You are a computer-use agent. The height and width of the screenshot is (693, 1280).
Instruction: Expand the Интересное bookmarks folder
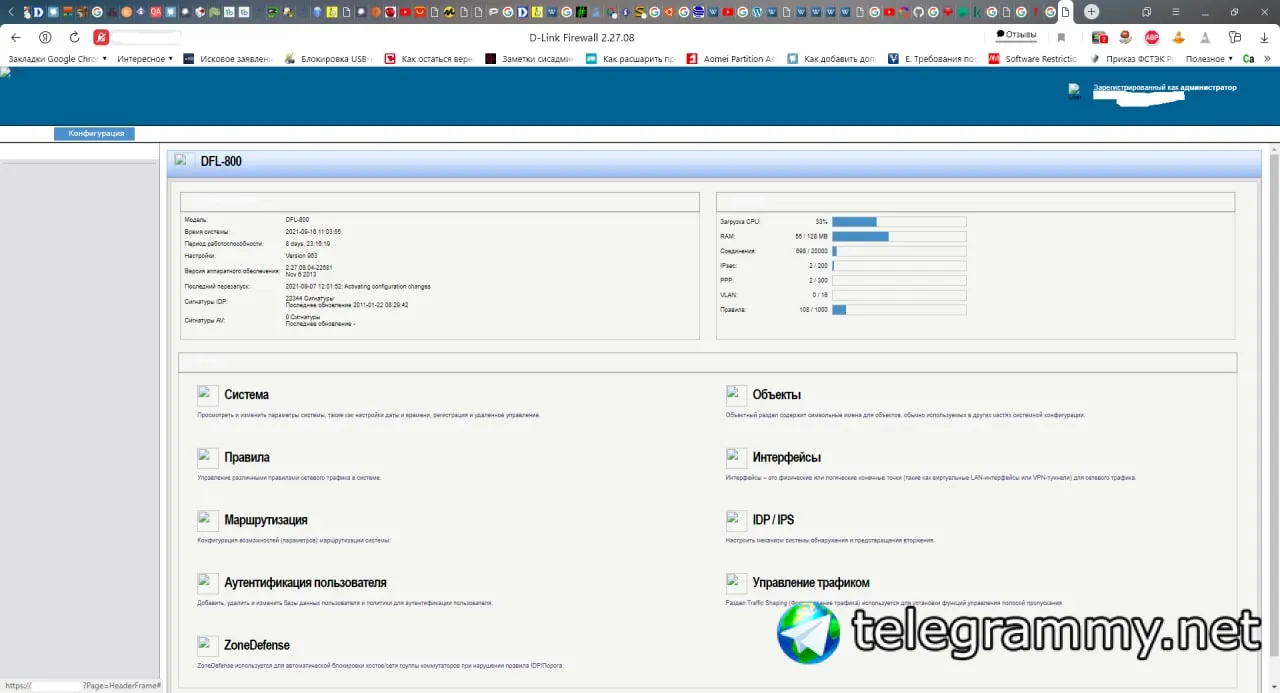coord(145,59)
